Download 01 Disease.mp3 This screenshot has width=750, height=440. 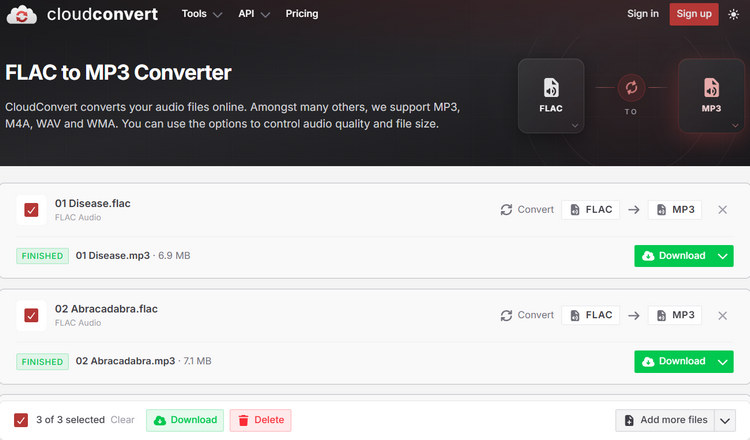pyautogui.click(x=673, y=256)
